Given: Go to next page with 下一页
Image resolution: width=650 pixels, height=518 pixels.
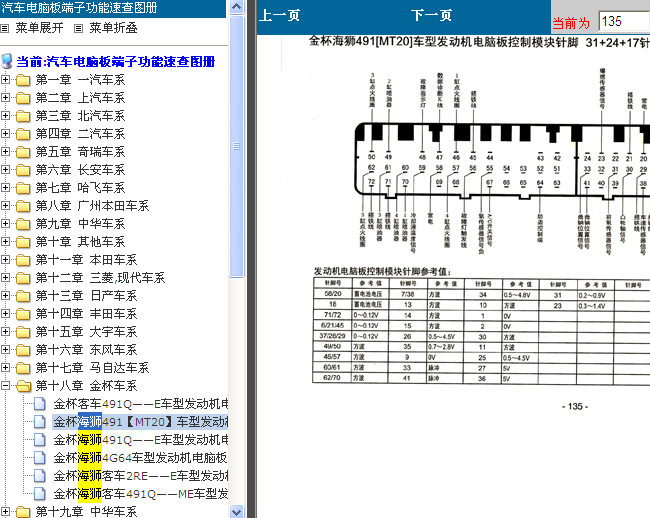Looking at the screenshot, I should tap(431, 16).
